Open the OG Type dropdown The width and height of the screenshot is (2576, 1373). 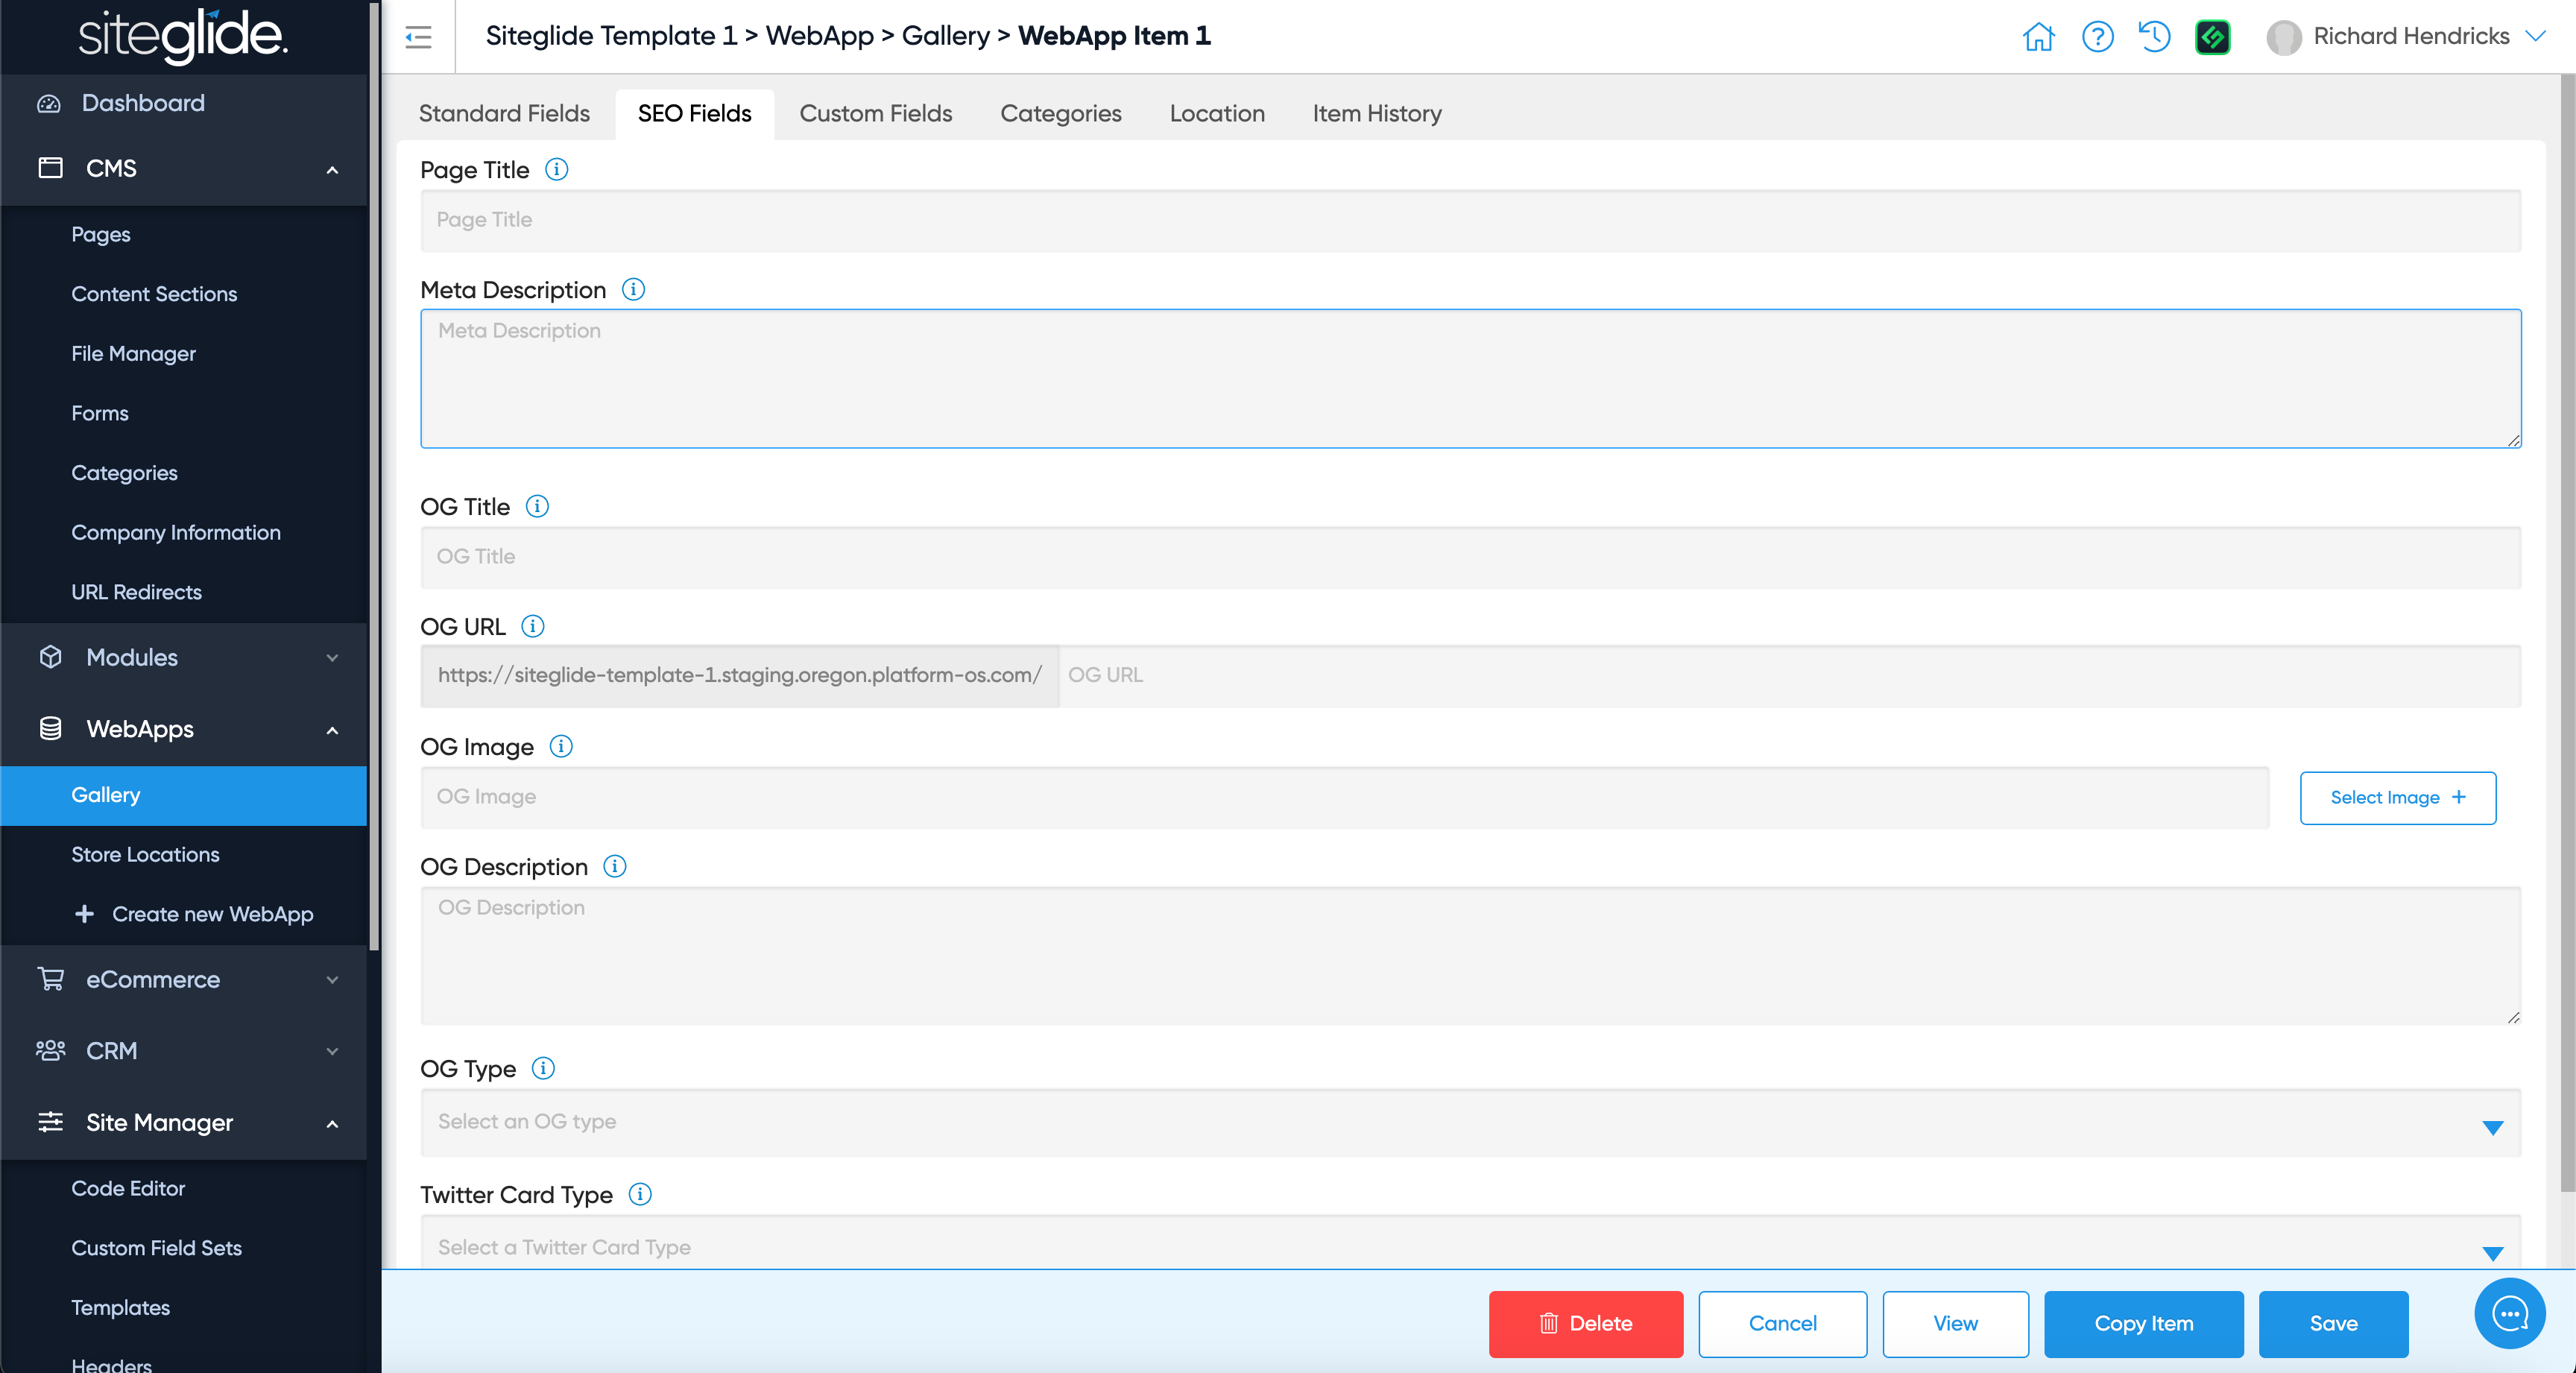tap(1470, 1122)
